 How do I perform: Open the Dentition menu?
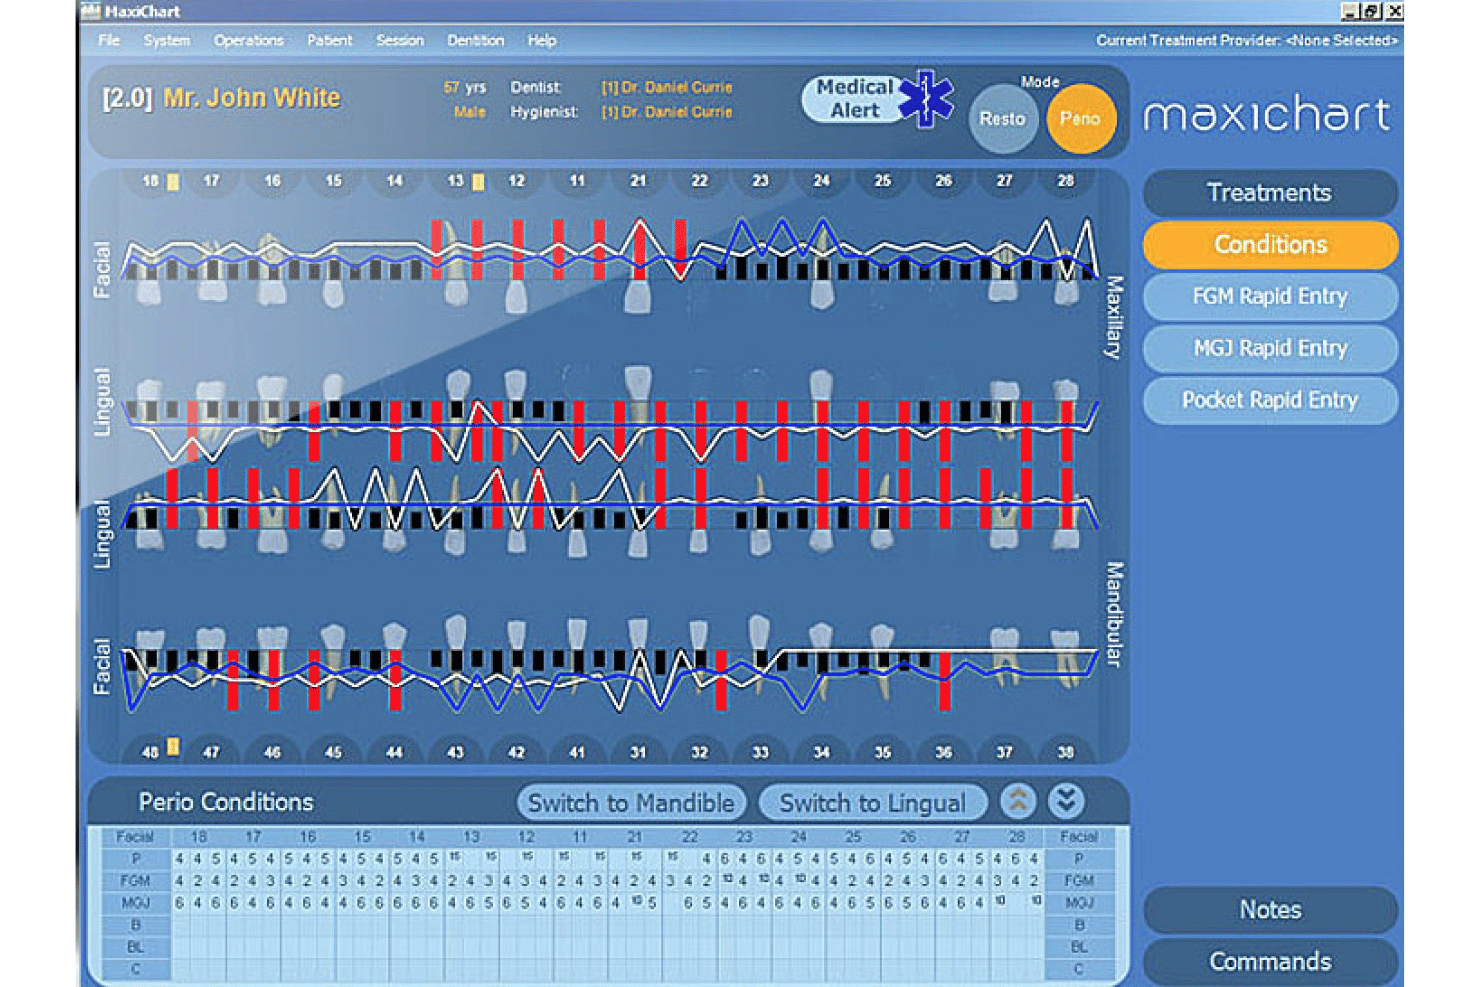pos(475,41)
